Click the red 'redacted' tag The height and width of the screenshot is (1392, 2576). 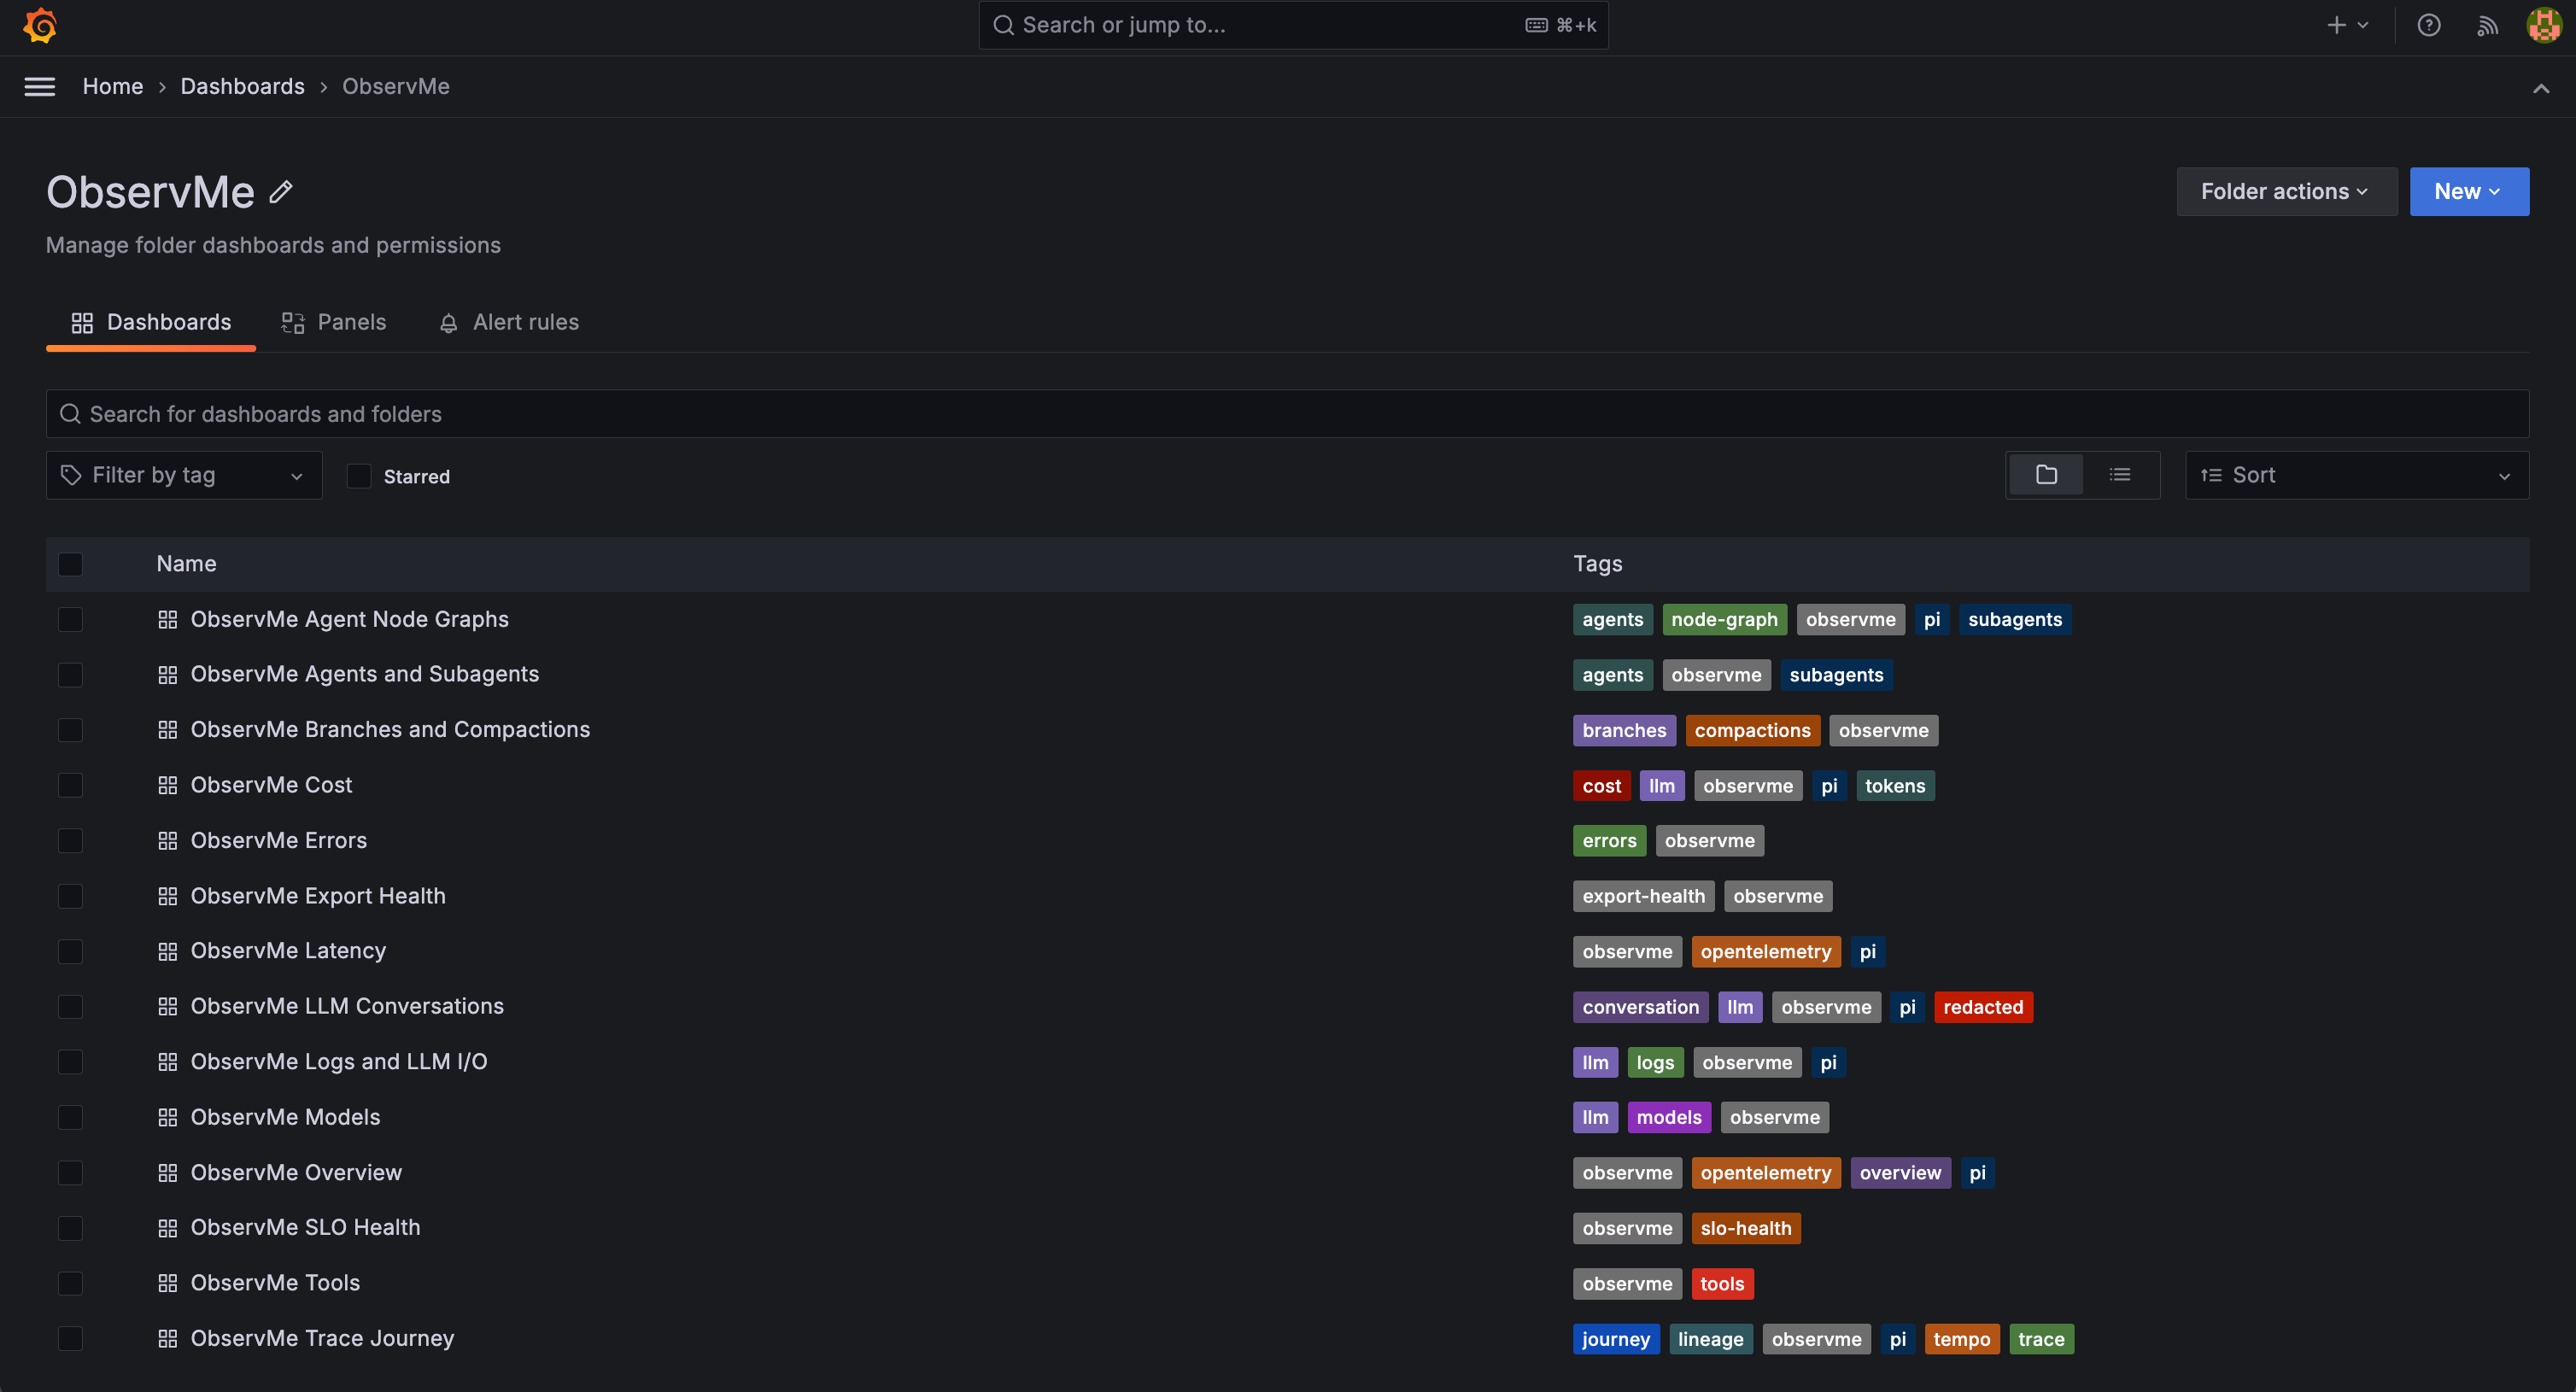coord(1982,1007)
